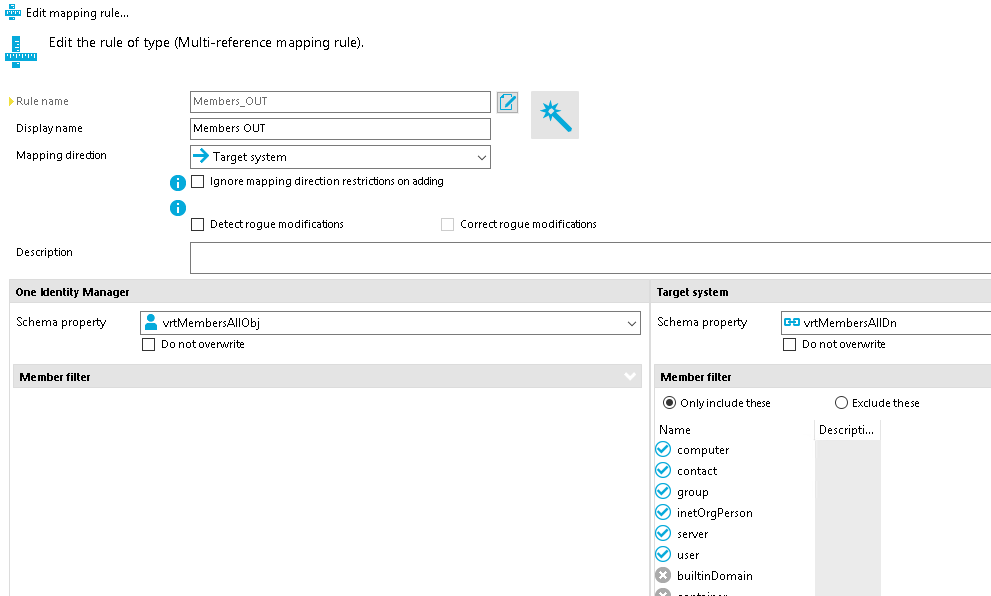Enable the Correct rogue modifications checkbox
The height and width of the screenshot is (596, 991).
tap(447, 224)
